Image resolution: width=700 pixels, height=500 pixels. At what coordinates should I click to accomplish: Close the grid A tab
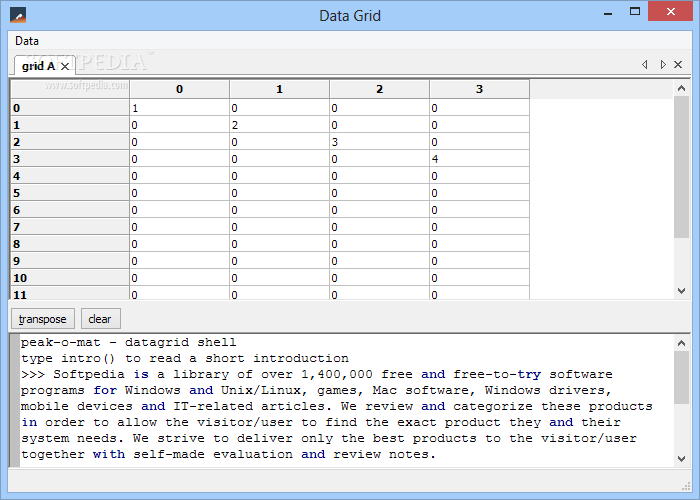click(65, 67)
